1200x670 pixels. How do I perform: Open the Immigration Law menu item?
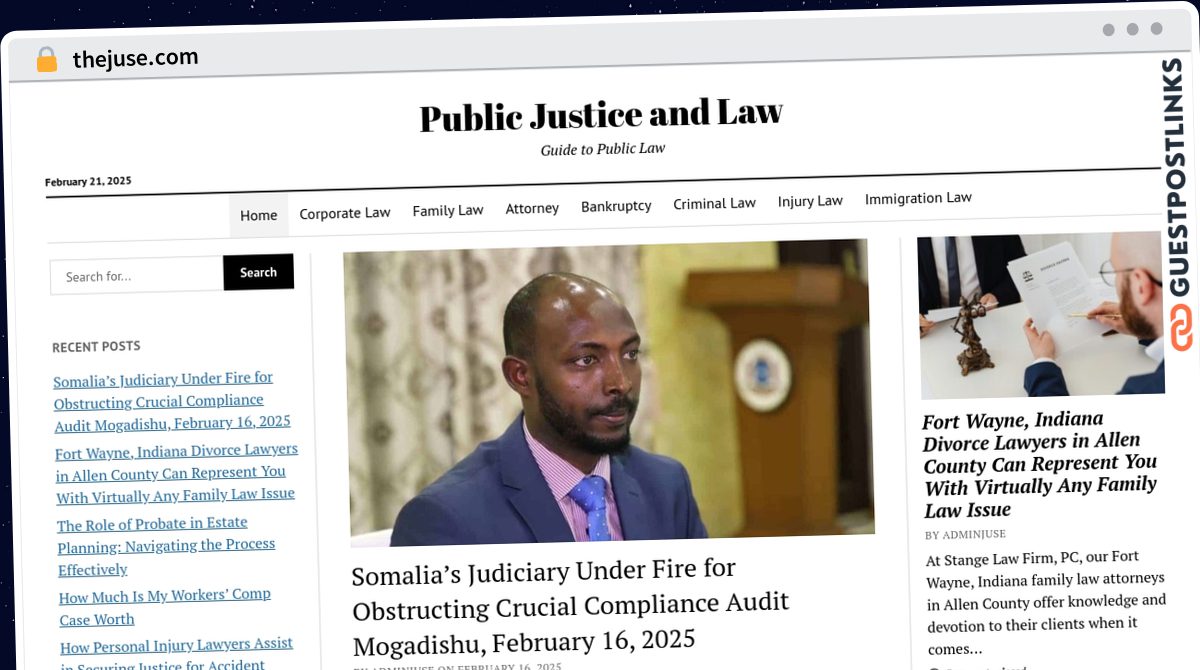[x=918, y=198]
